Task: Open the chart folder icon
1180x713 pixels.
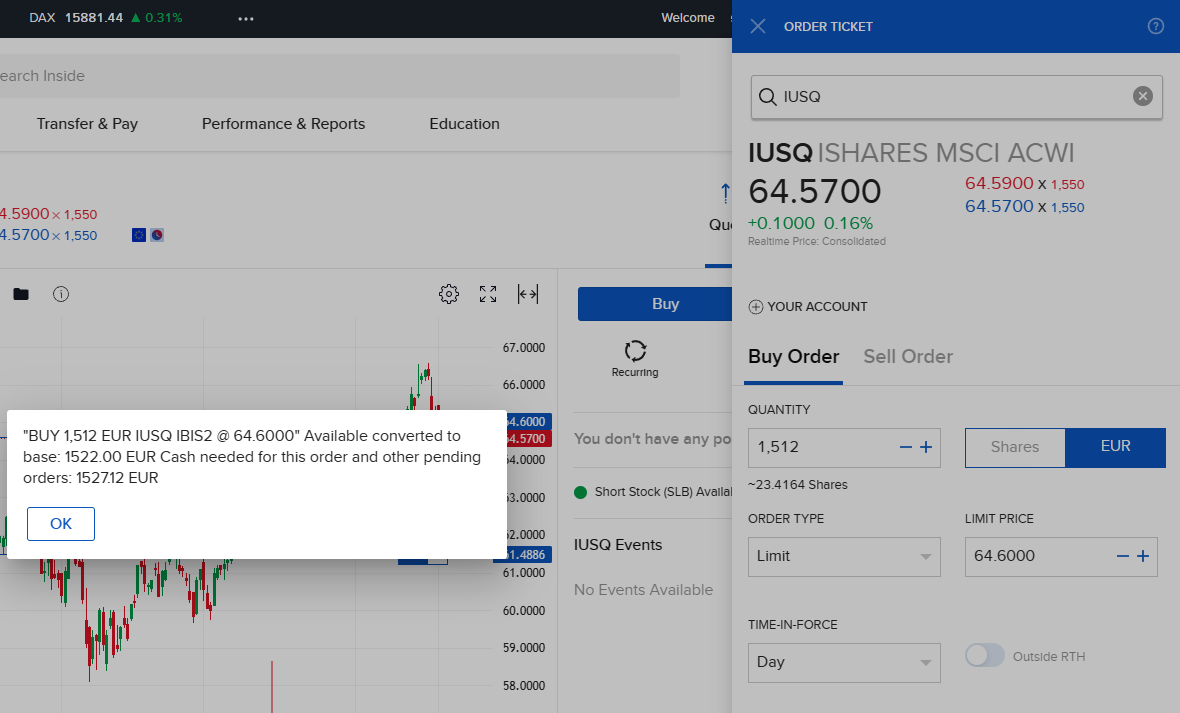Action: 21,294
